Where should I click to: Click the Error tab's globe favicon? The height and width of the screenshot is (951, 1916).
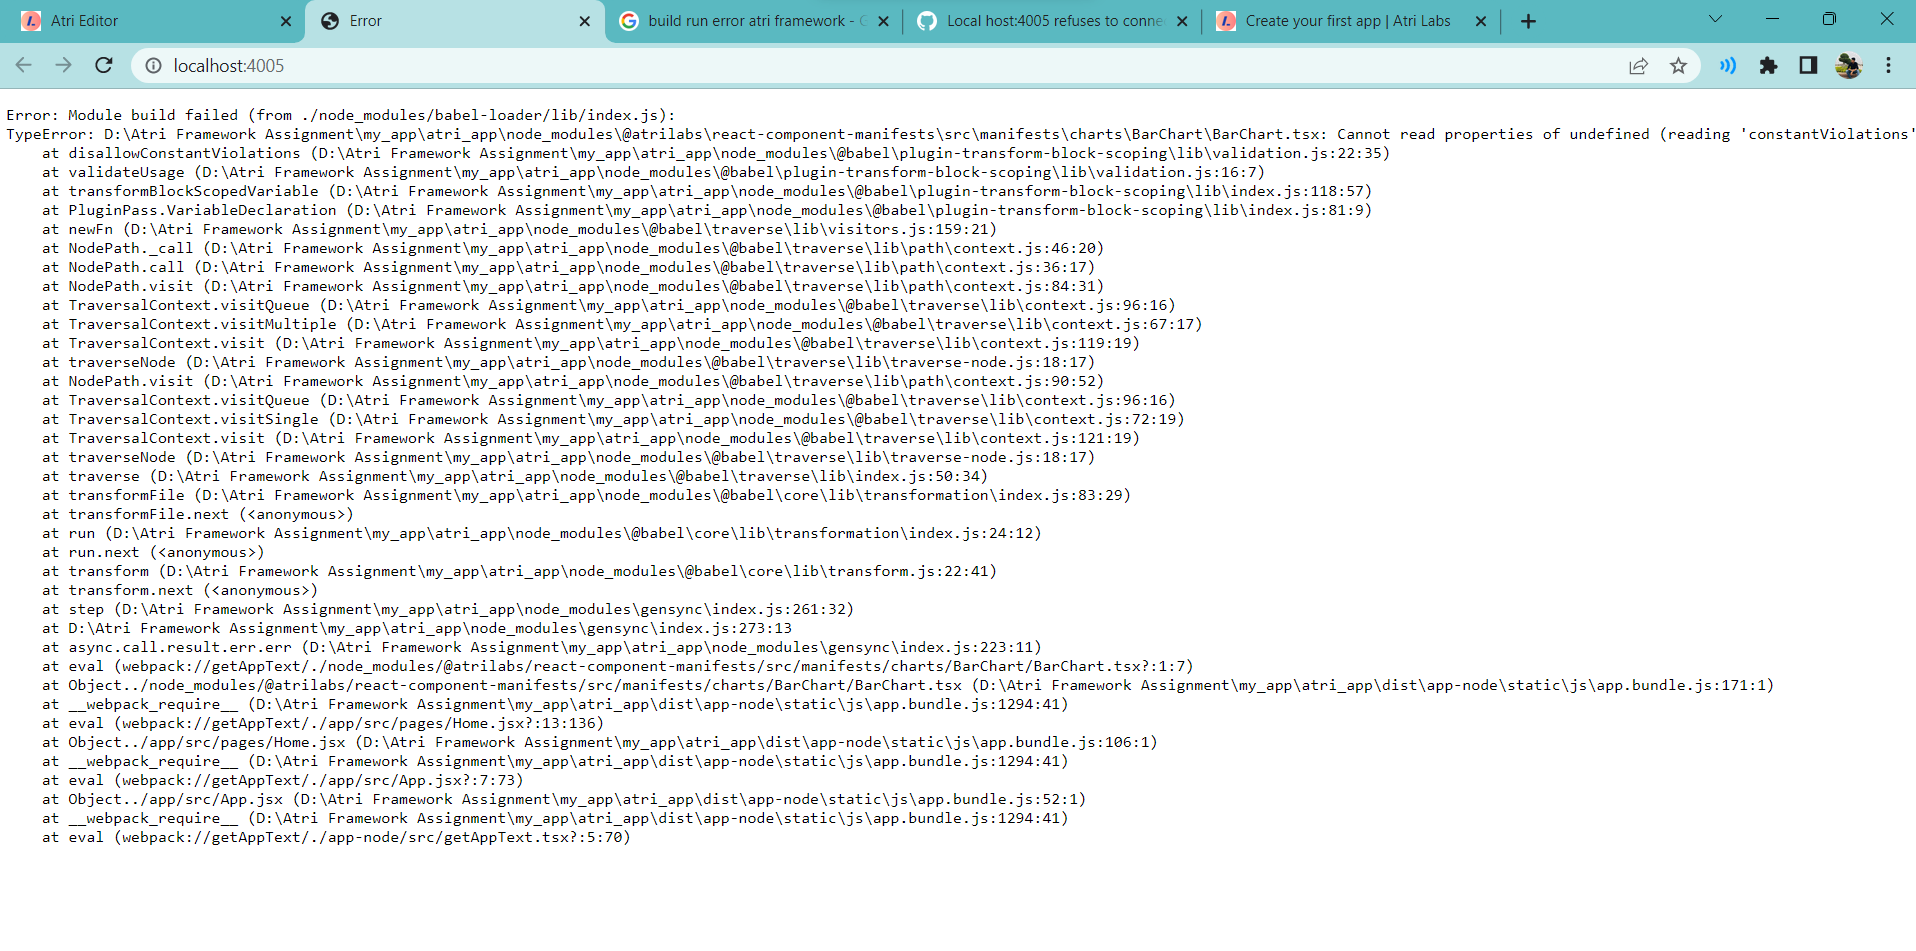(x=329, y=20)
